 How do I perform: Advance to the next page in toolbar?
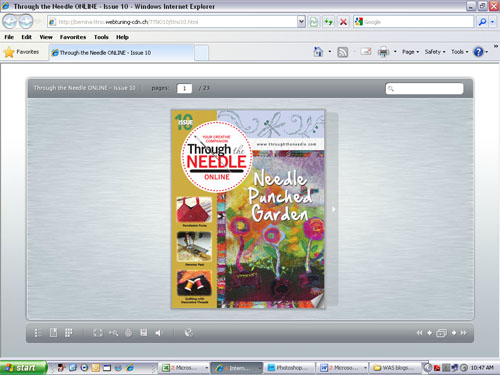pyautogui.click(x=454, y=333)
